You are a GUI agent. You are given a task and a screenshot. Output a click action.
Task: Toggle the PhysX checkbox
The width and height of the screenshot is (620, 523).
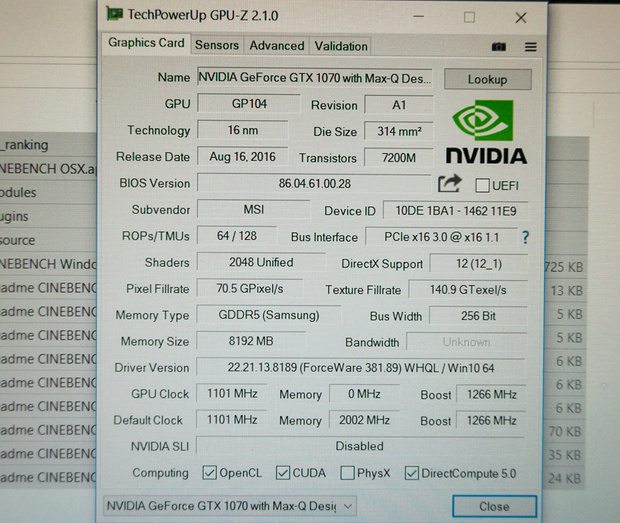coord(347,473)
